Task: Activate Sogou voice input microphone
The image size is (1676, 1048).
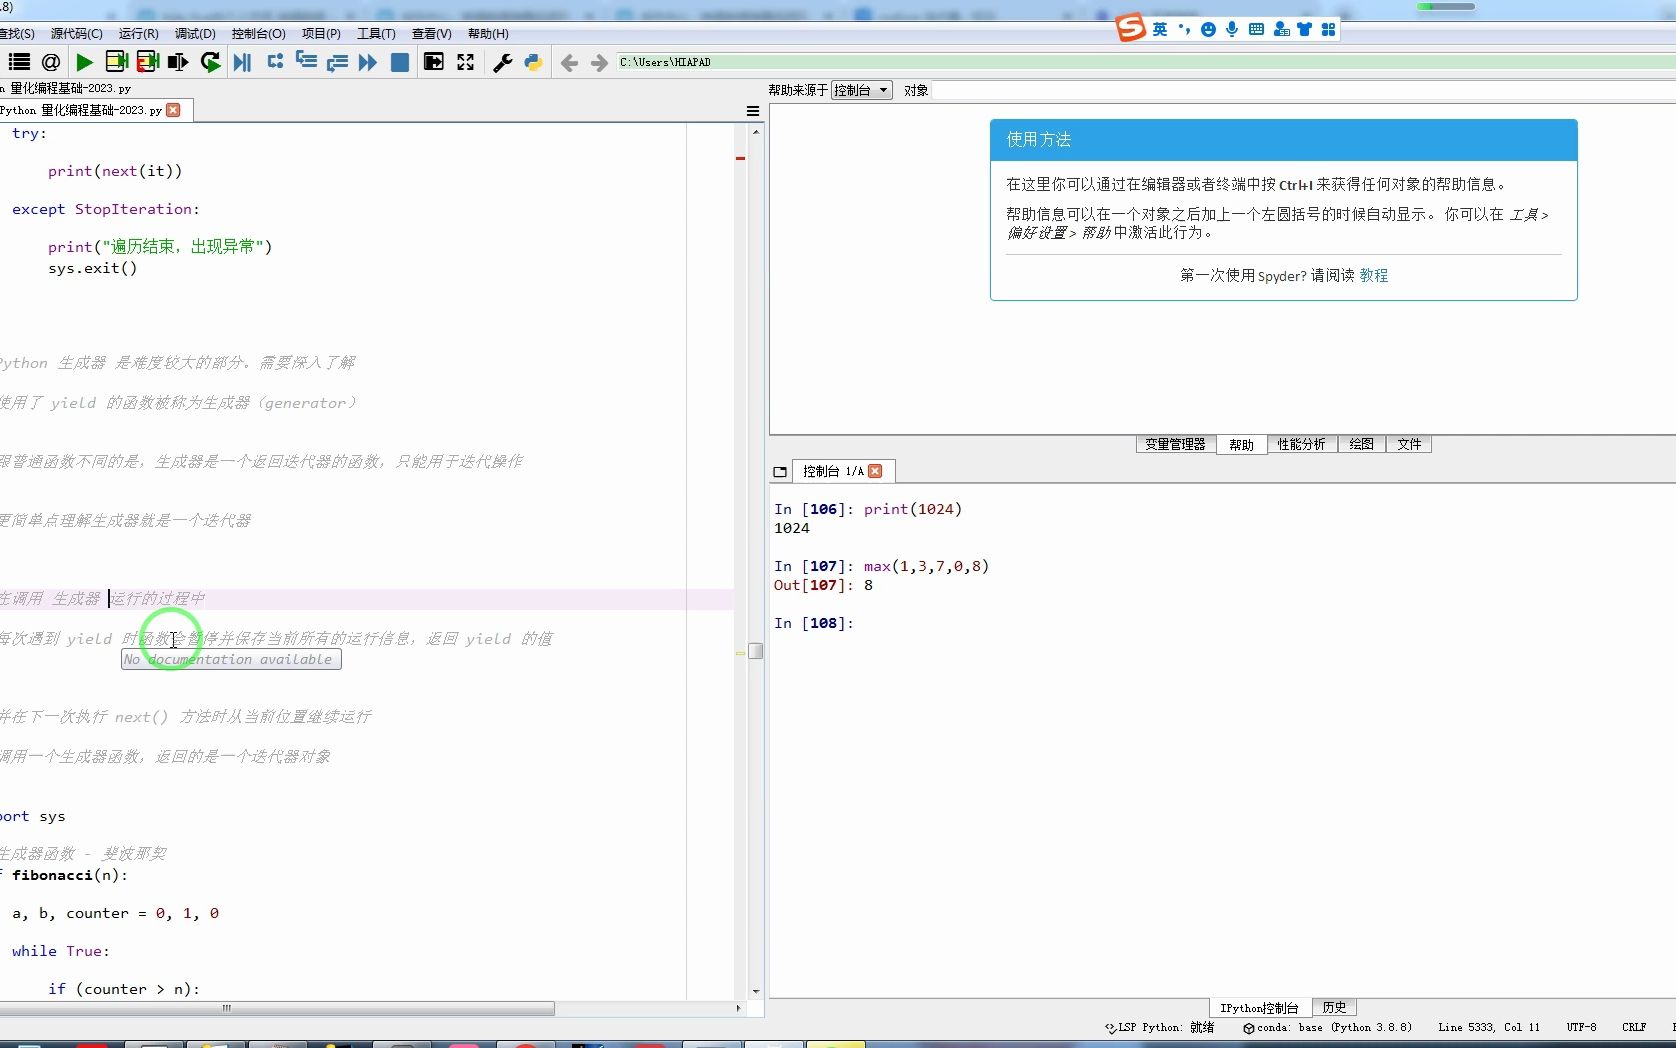Action: (1232, 29)
